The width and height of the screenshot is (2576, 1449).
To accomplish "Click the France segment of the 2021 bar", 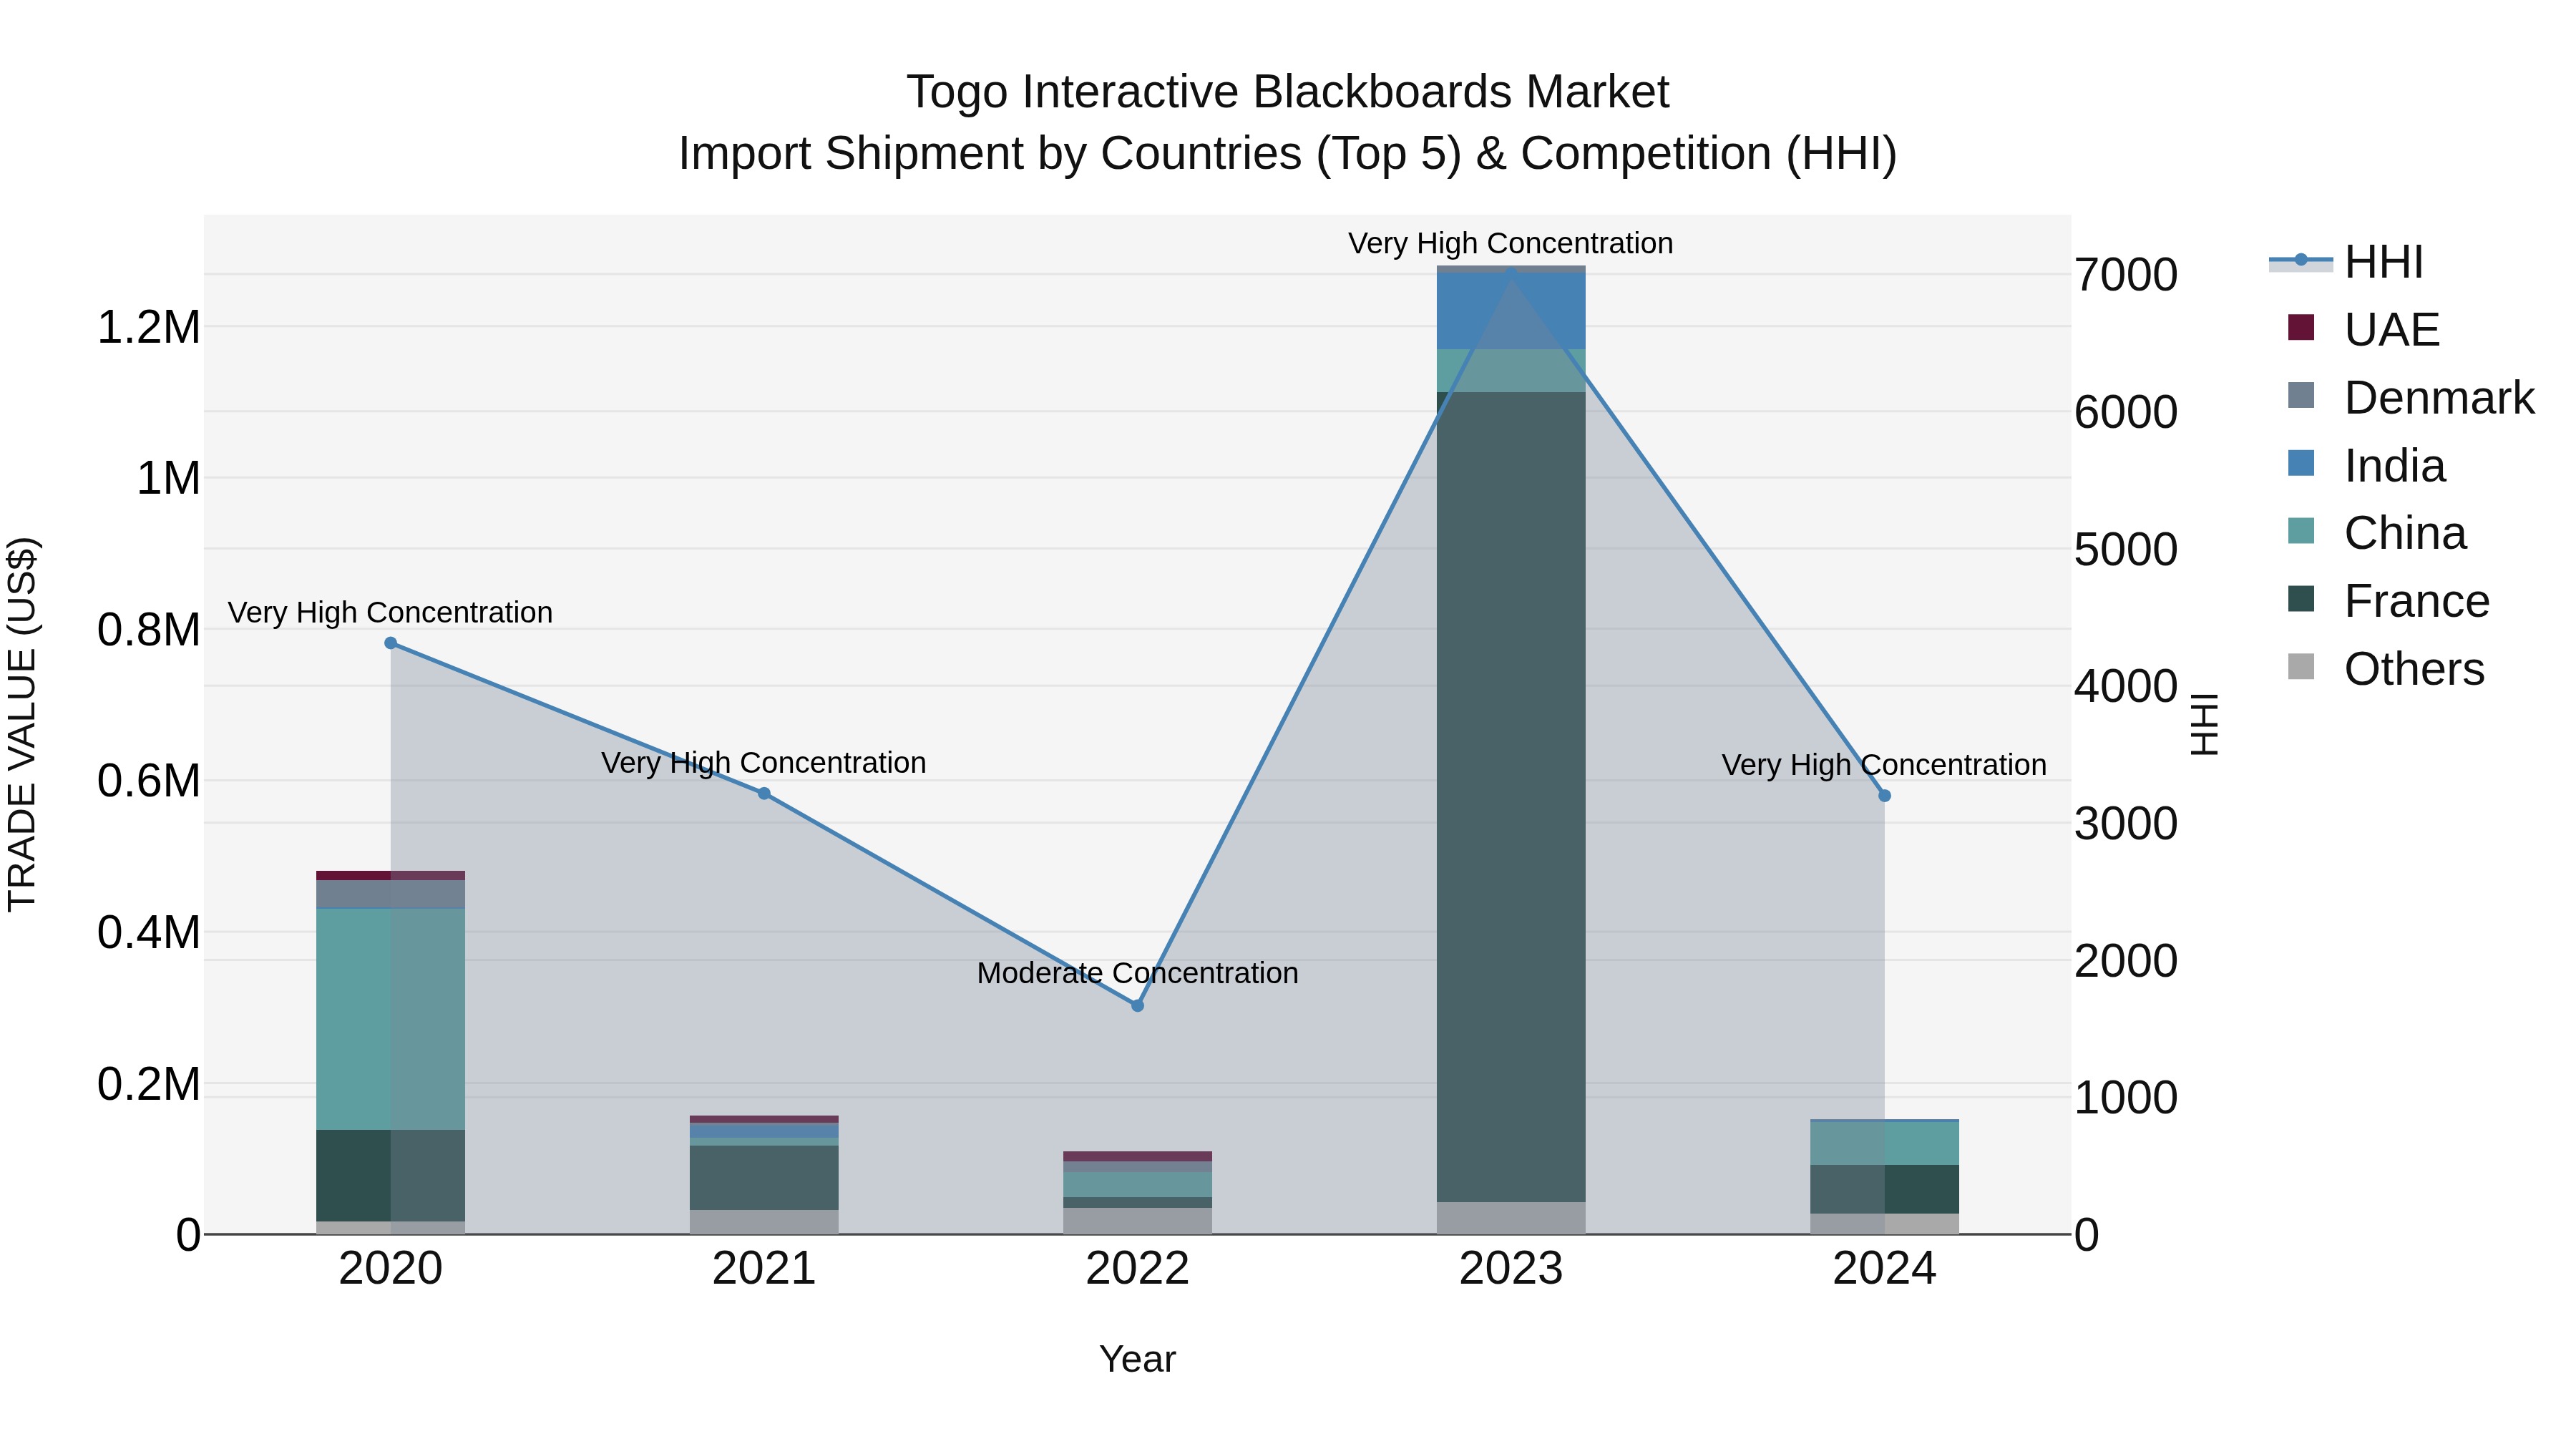I will point(764,1177).
